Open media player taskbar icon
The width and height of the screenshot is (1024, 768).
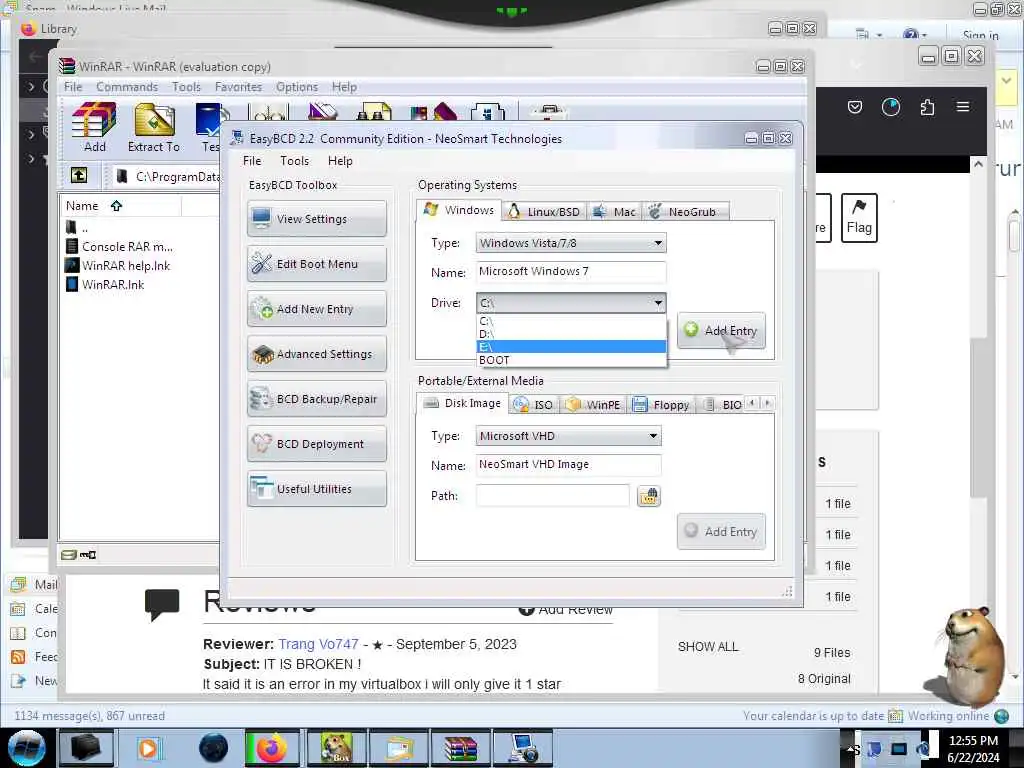148,748
